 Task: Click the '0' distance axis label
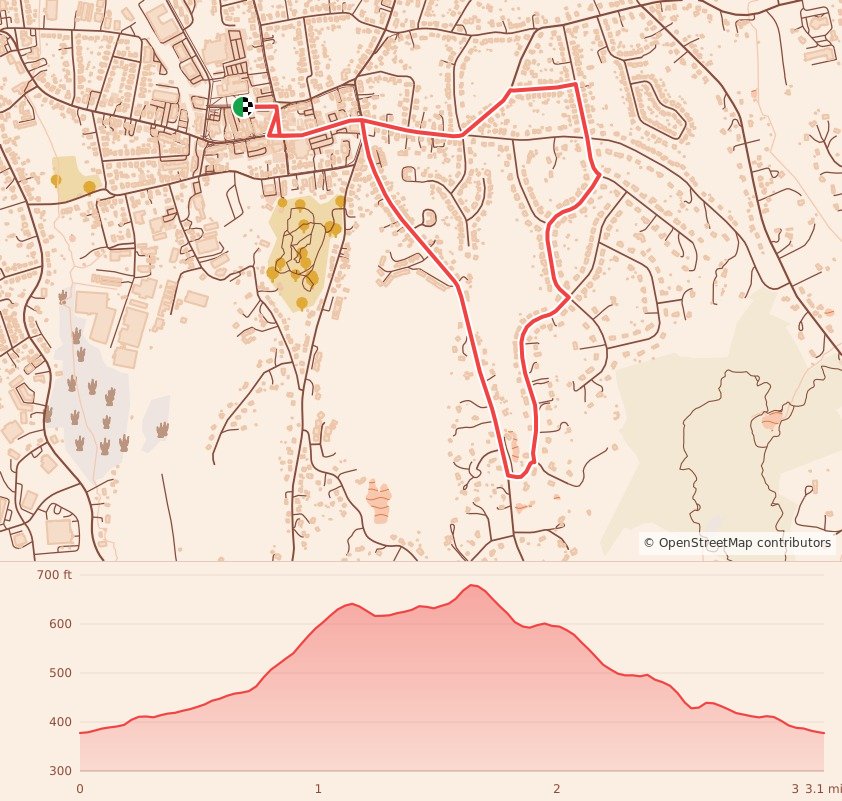80,789
